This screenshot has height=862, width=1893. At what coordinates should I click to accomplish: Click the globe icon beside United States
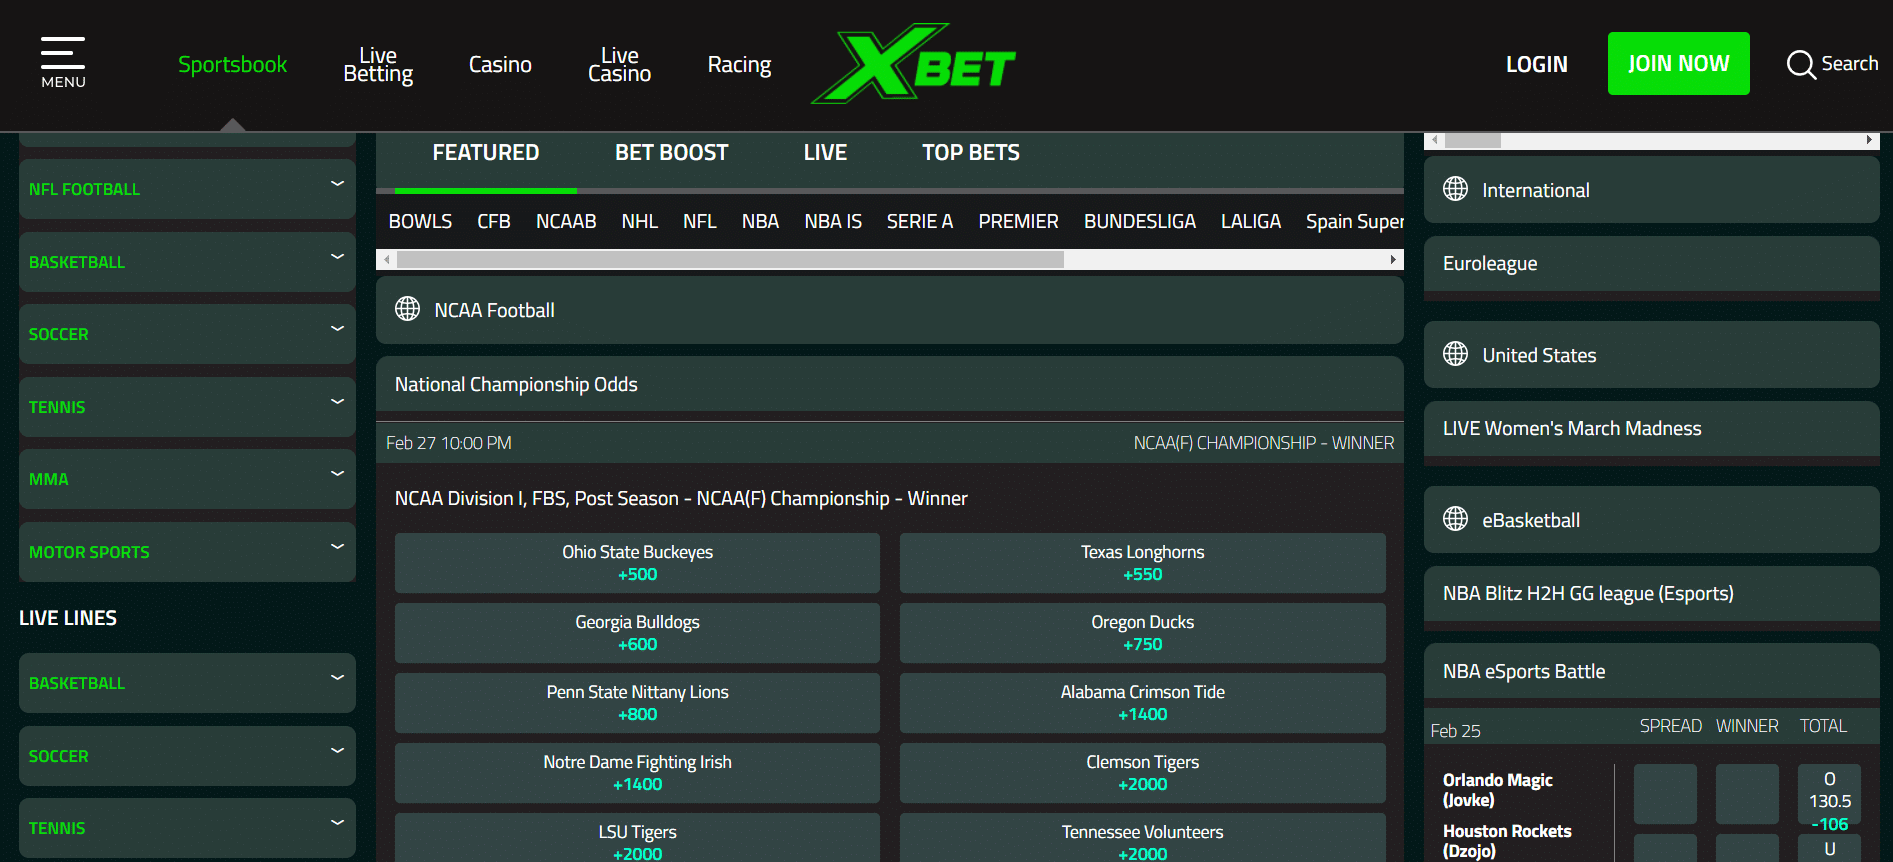(1455, 354)
